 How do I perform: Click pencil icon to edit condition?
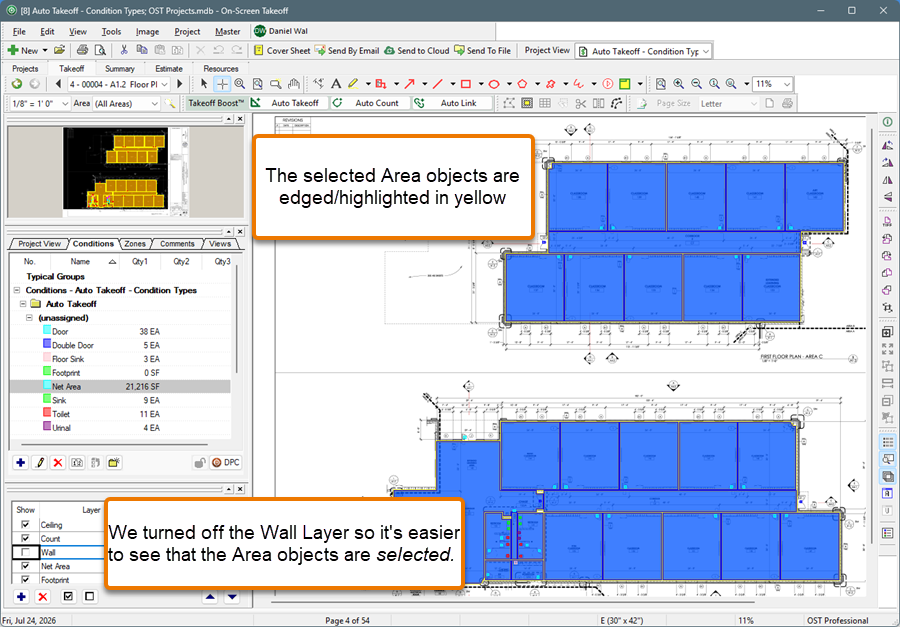39,462
